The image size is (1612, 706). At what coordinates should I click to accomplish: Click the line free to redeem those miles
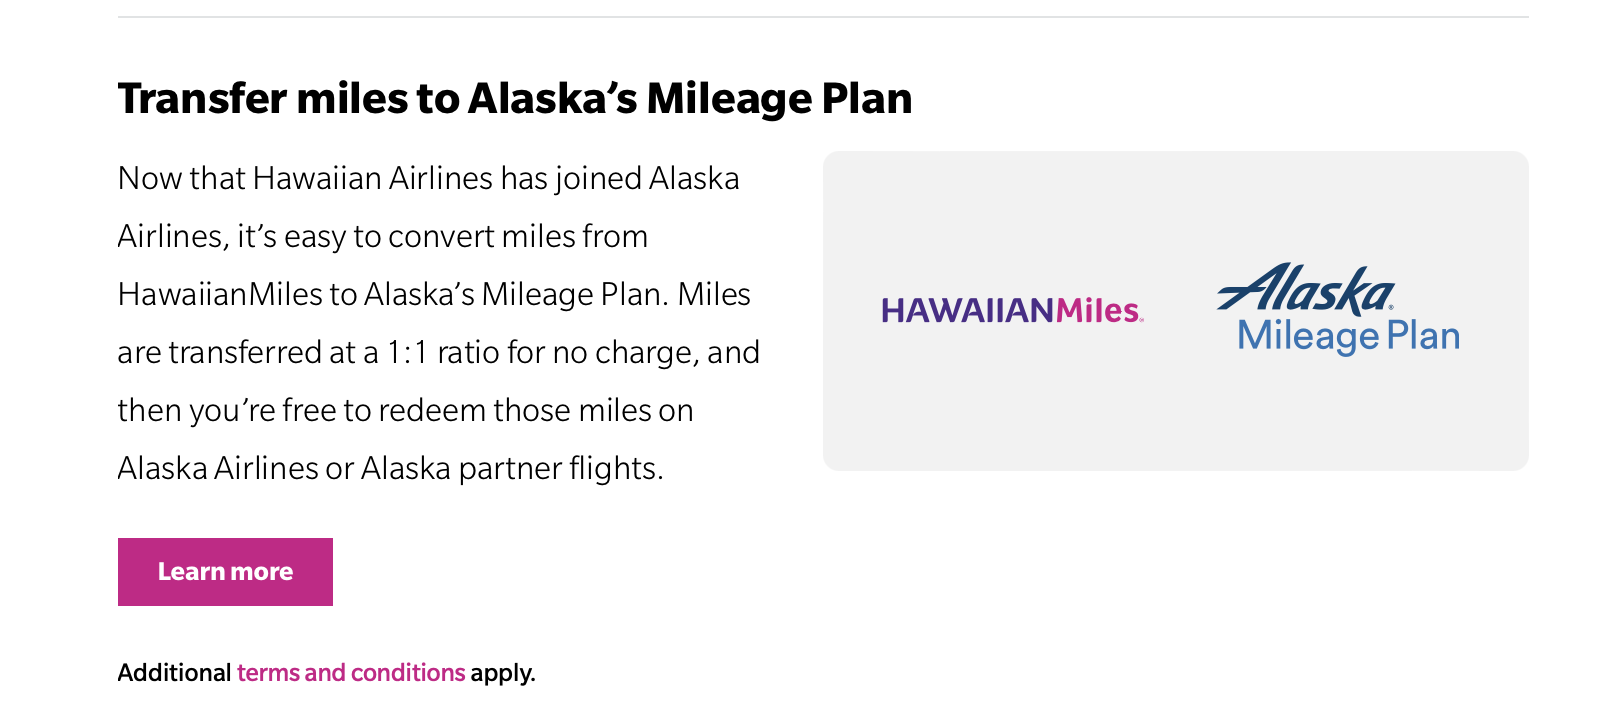(x=405, y=411)
